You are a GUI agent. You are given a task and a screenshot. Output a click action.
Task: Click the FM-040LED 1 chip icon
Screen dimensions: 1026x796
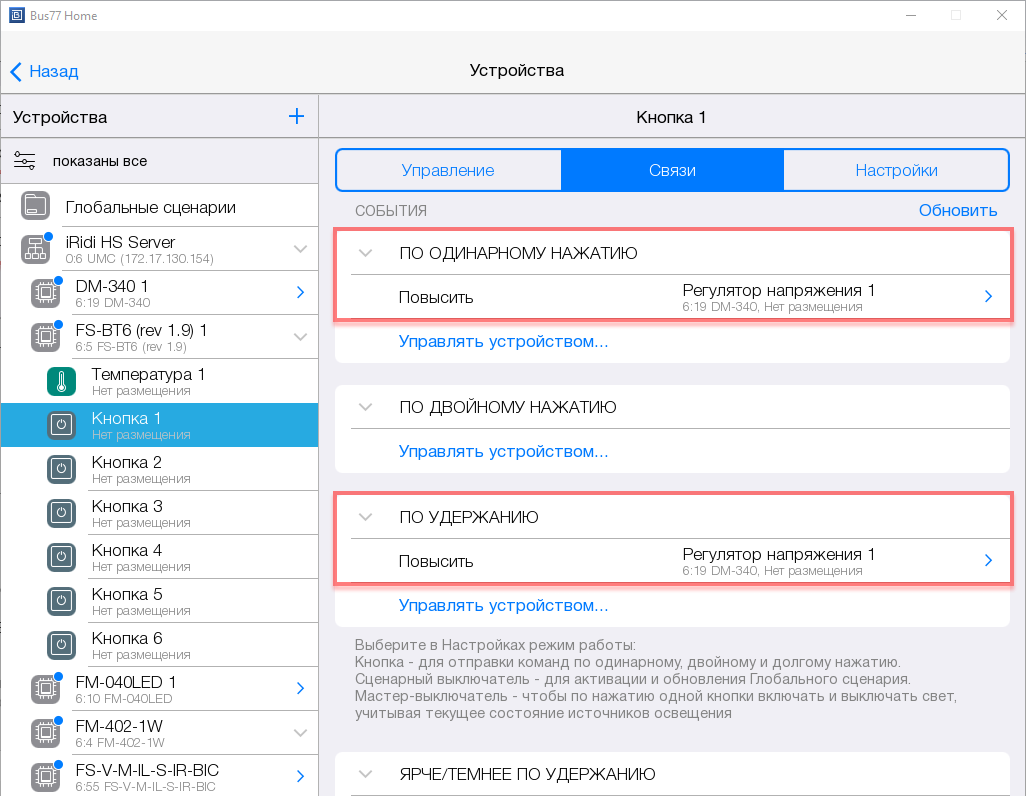coord(45,689)
